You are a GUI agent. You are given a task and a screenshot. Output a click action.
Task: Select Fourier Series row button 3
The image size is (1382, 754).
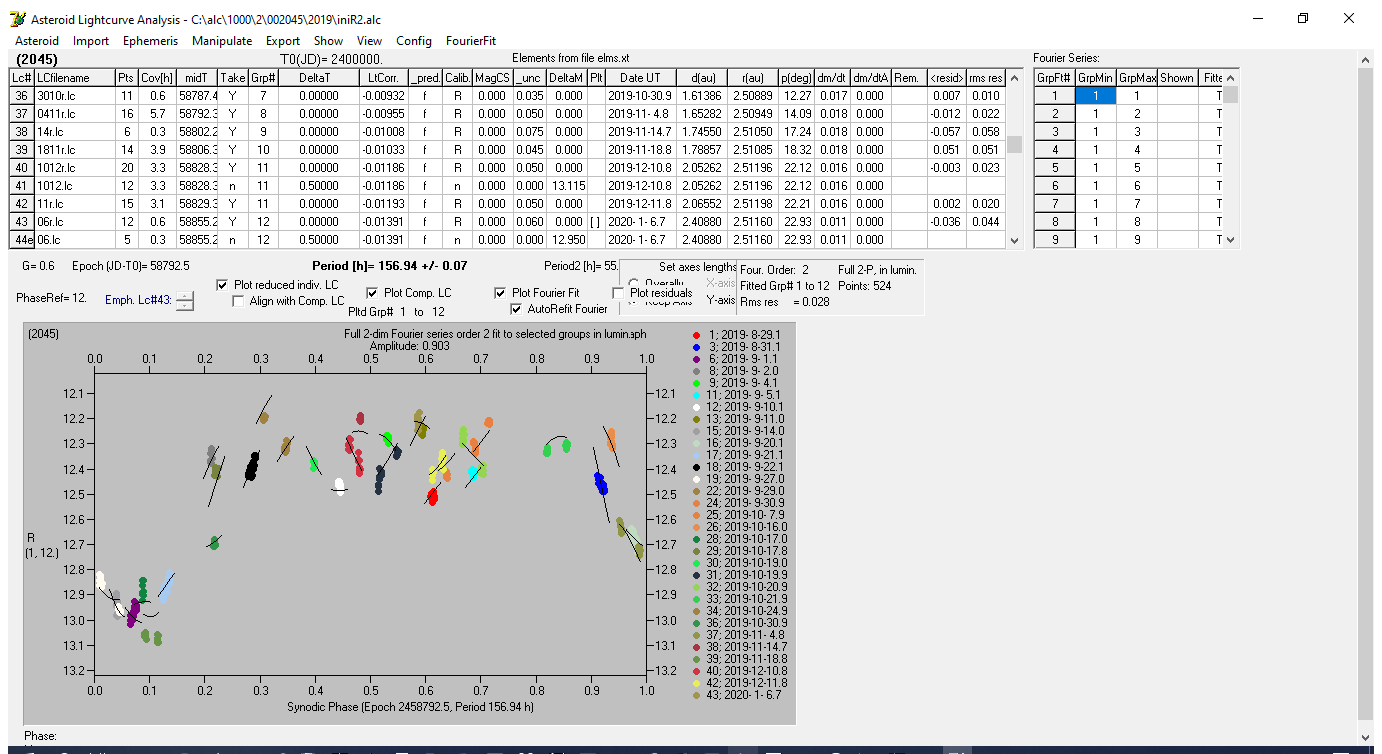(1055, 132)
